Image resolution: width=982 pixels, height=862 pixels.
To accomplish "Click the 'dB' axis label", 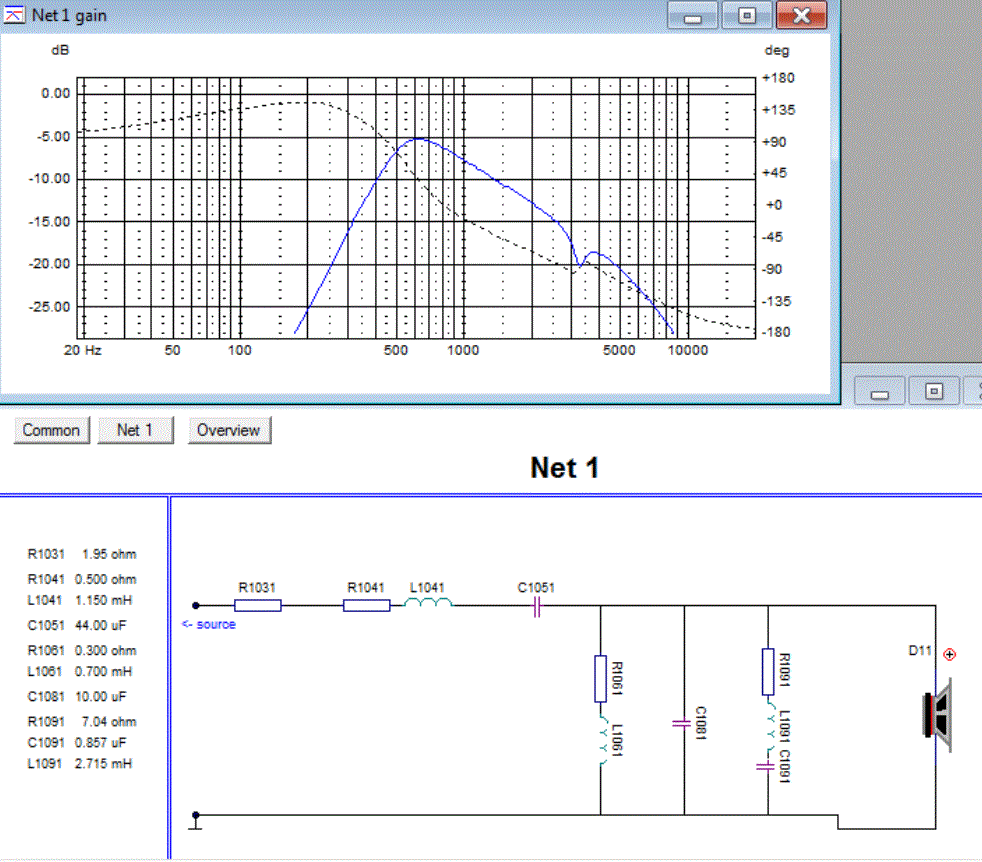I will coord(60,50).
